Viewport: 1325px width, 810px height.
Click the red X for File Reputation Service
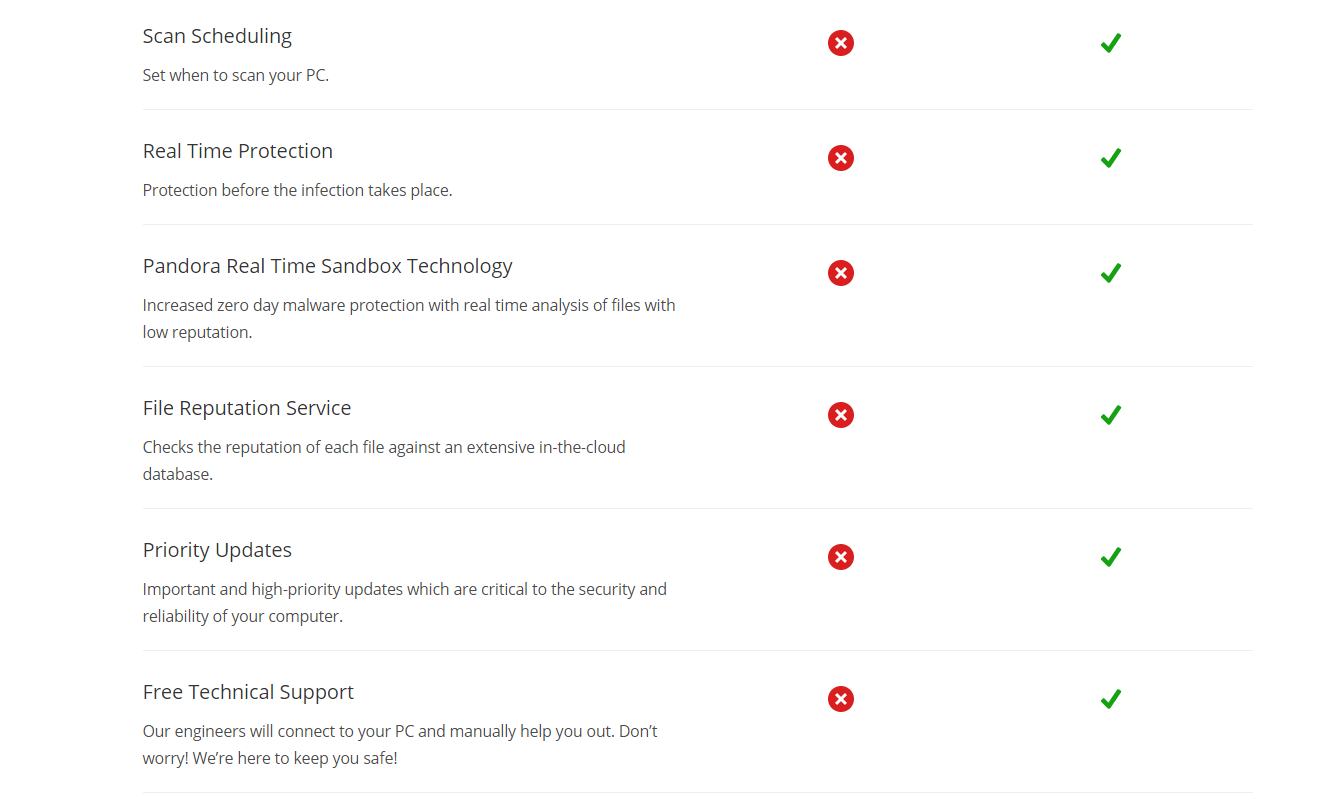[840, 415]
